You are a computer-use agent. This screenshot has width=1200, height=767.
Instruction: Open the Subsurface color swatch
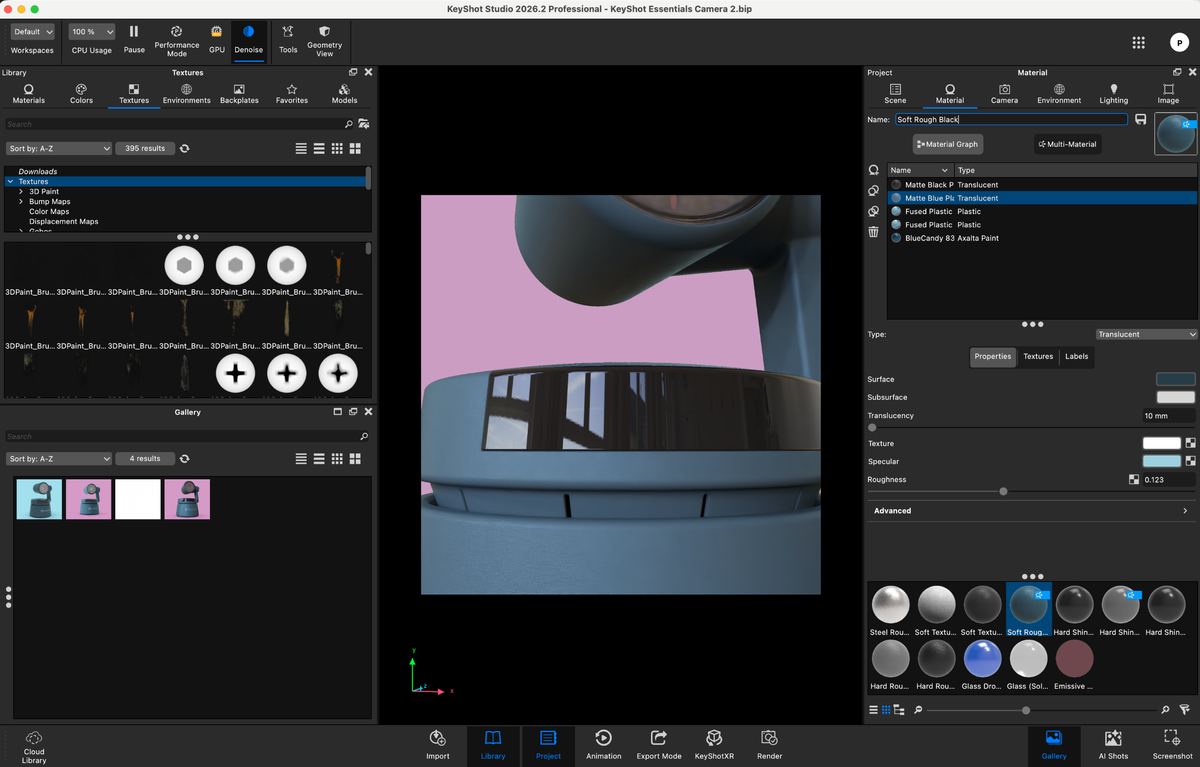pos(1175,397)
